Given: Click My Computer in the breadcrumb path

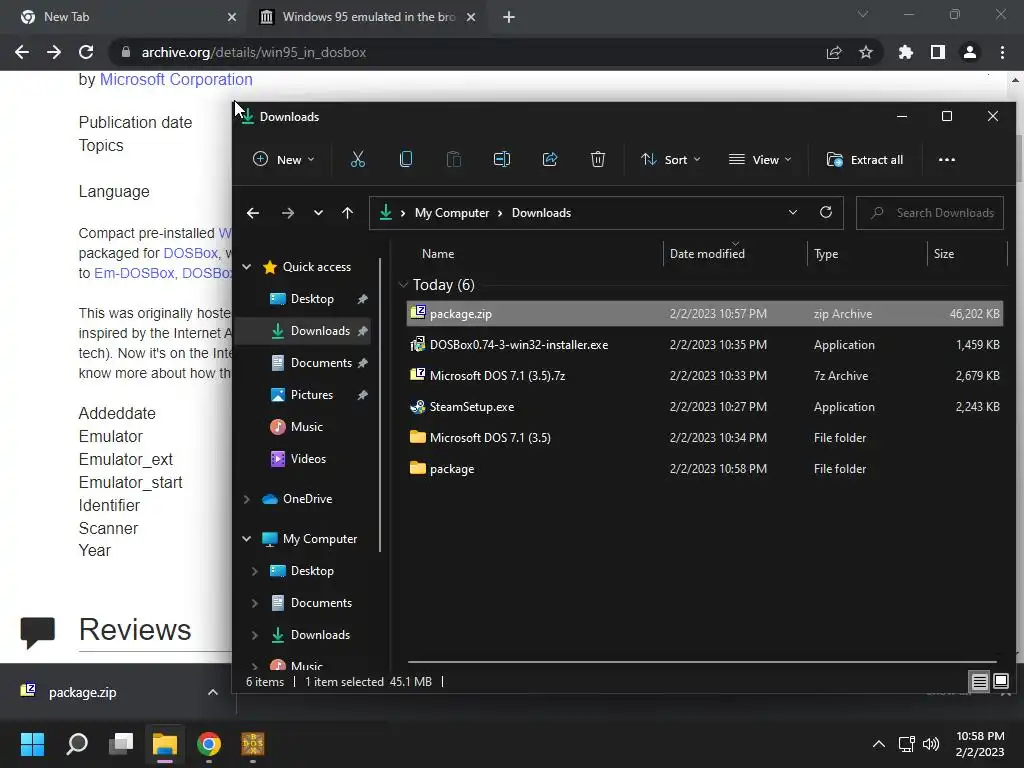Looking at the screenshot, I should (451, 213).
